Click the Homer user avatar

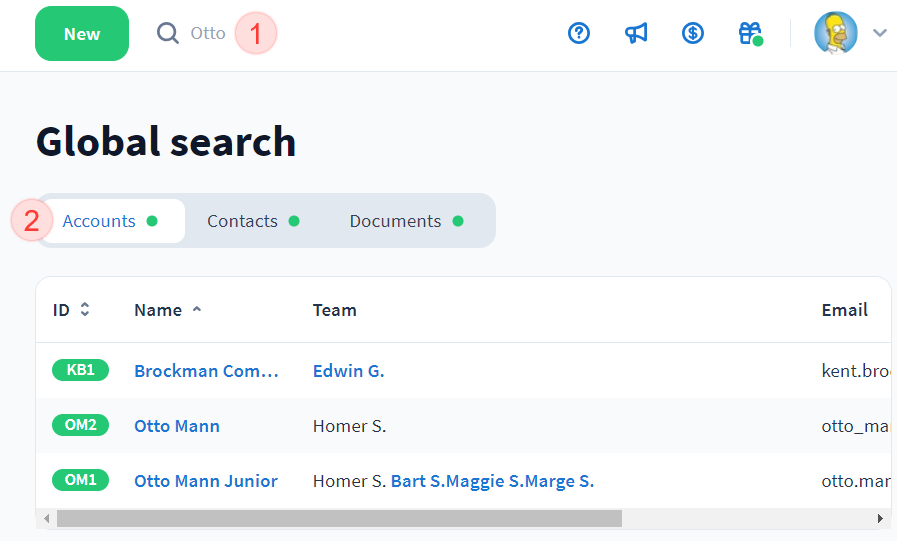click(835, 33)
